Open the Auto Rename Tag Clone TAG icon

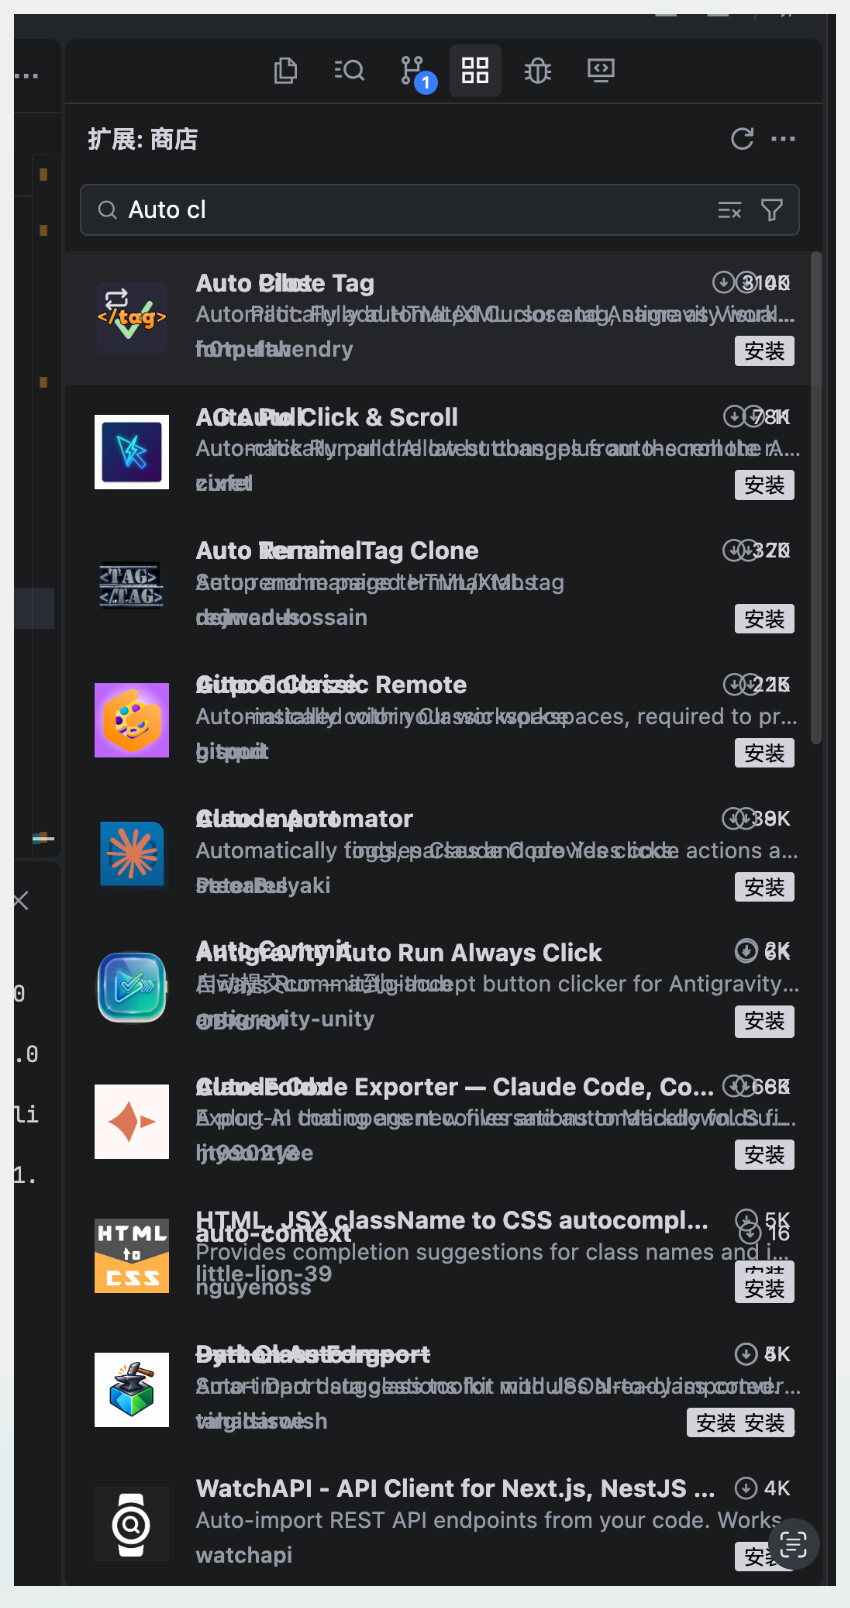pos(132,586)
